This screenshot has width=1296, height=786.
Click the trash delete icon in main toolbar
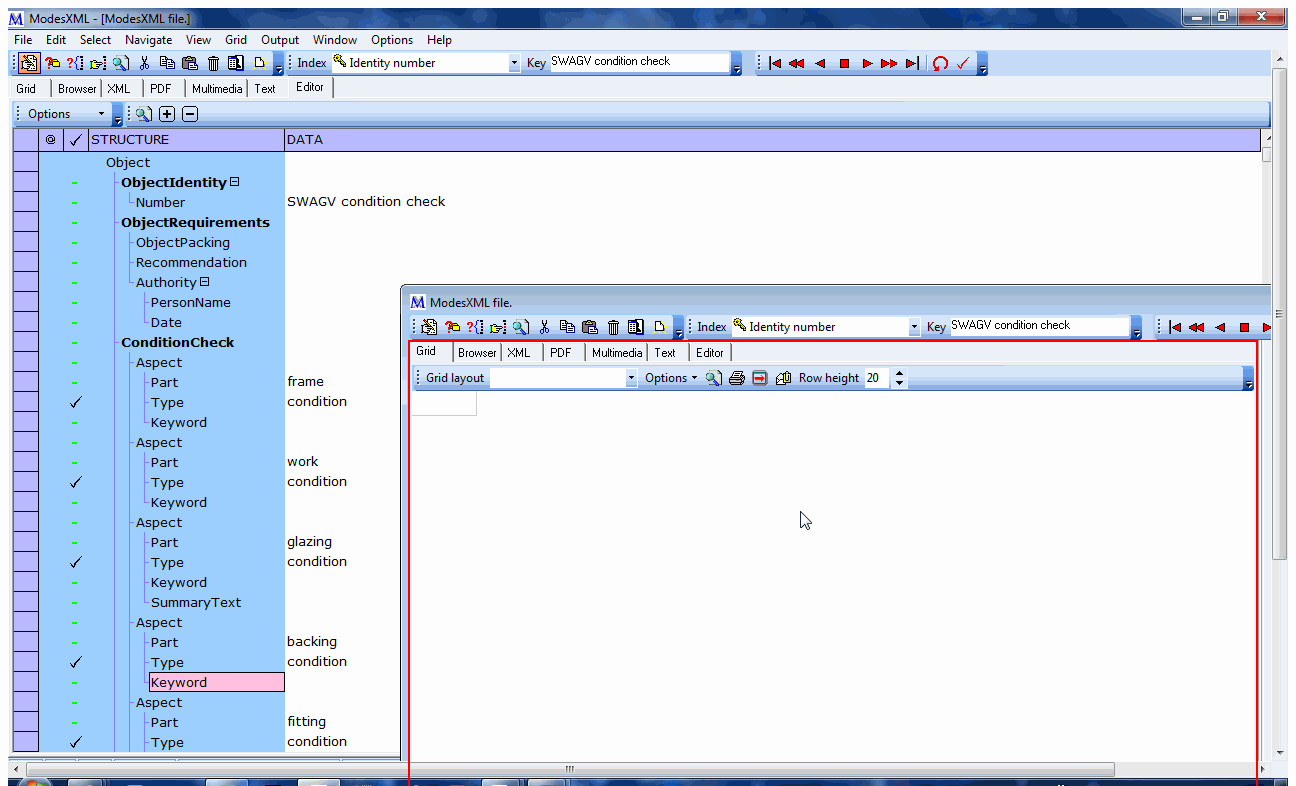coord(213,63)
